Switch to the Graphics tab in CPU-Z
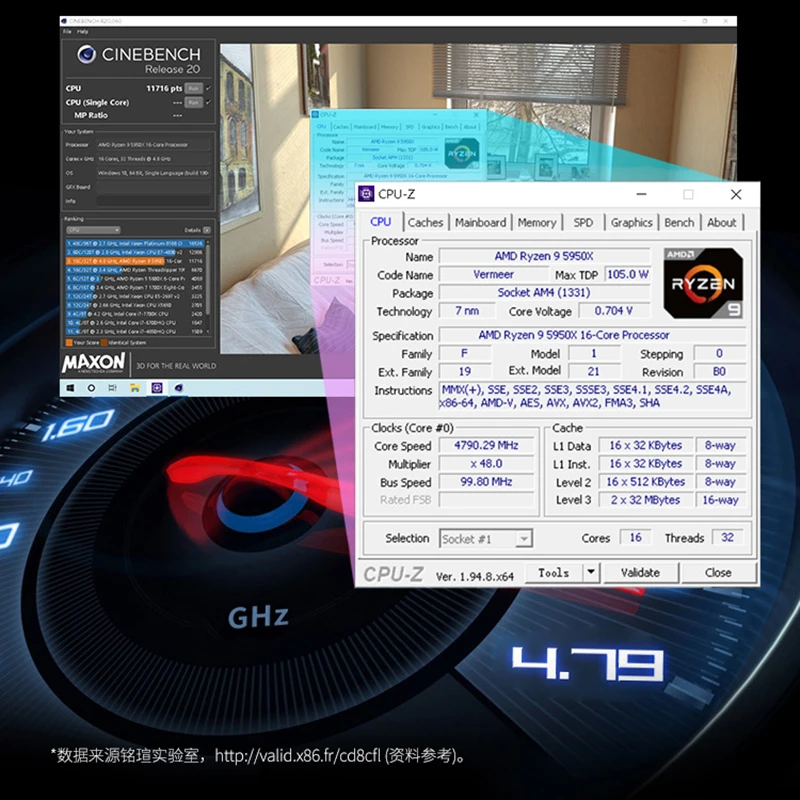 (632, 222)
